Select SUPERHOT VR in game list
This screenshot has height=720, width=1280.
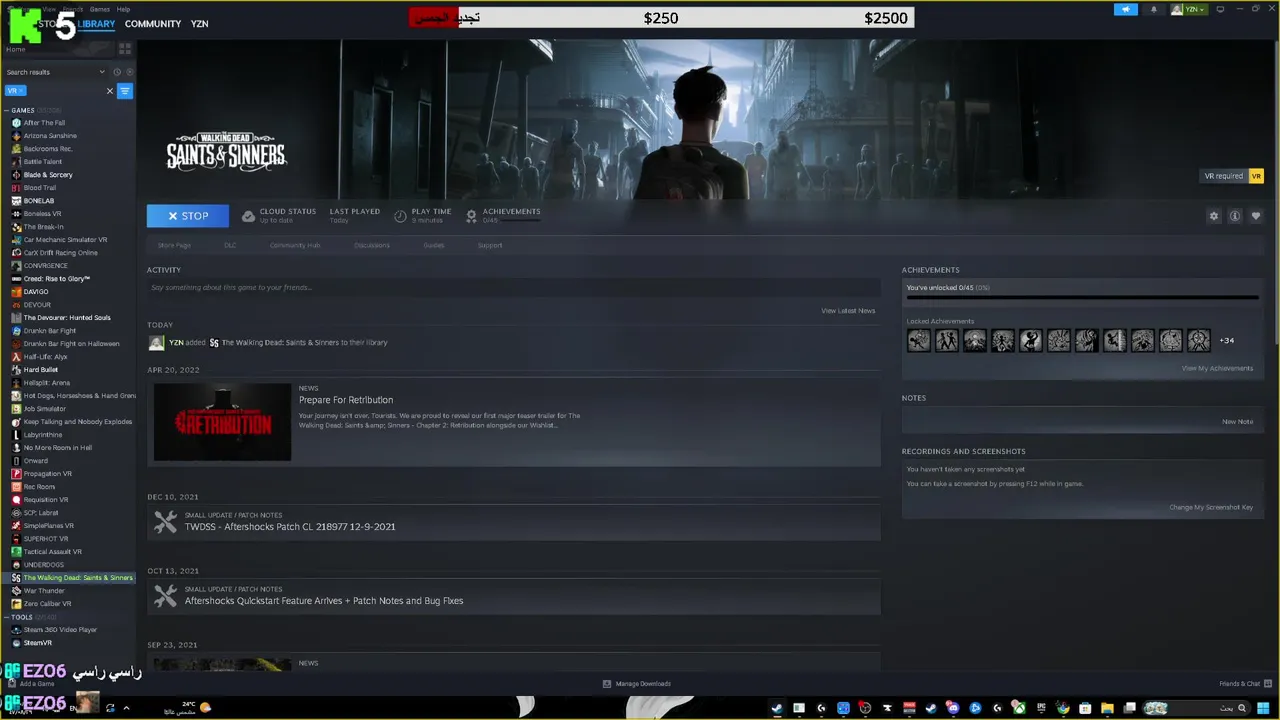tap(46, 539)
